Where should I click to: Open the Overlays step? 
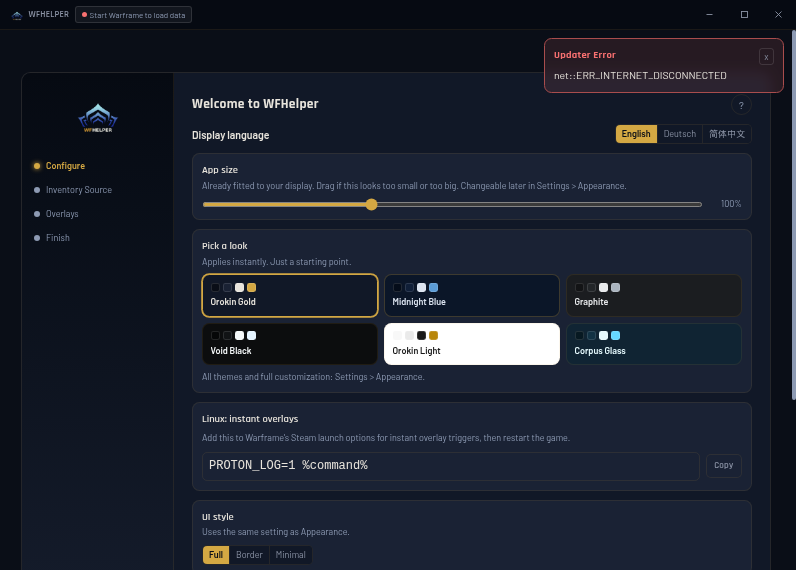56,214
